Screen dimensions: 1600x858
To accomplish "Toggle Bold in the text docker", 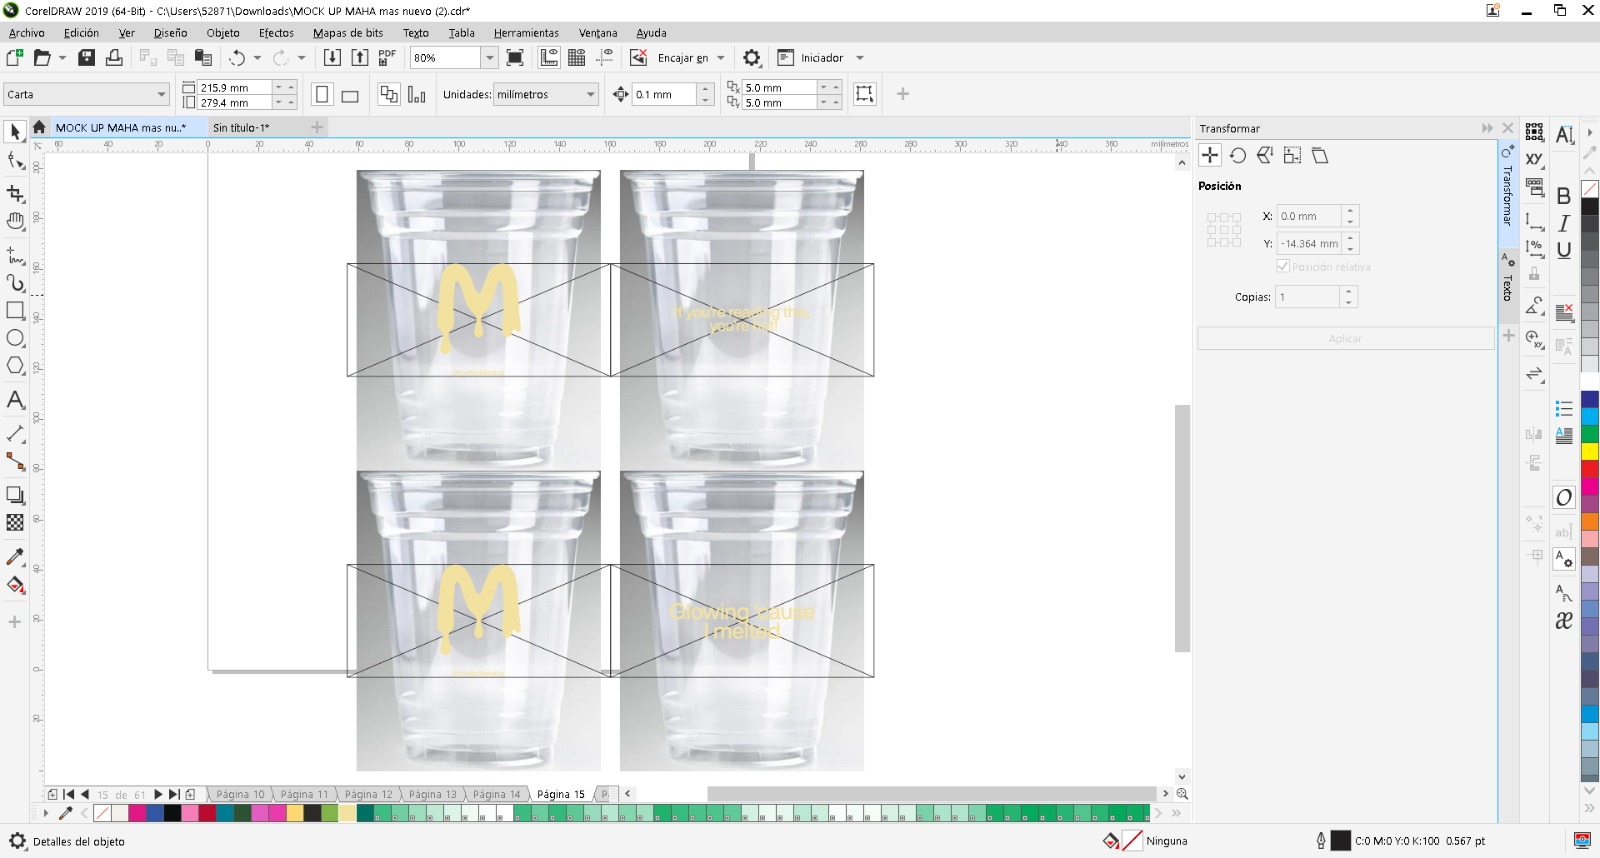I will click(x=1564, y=195).
